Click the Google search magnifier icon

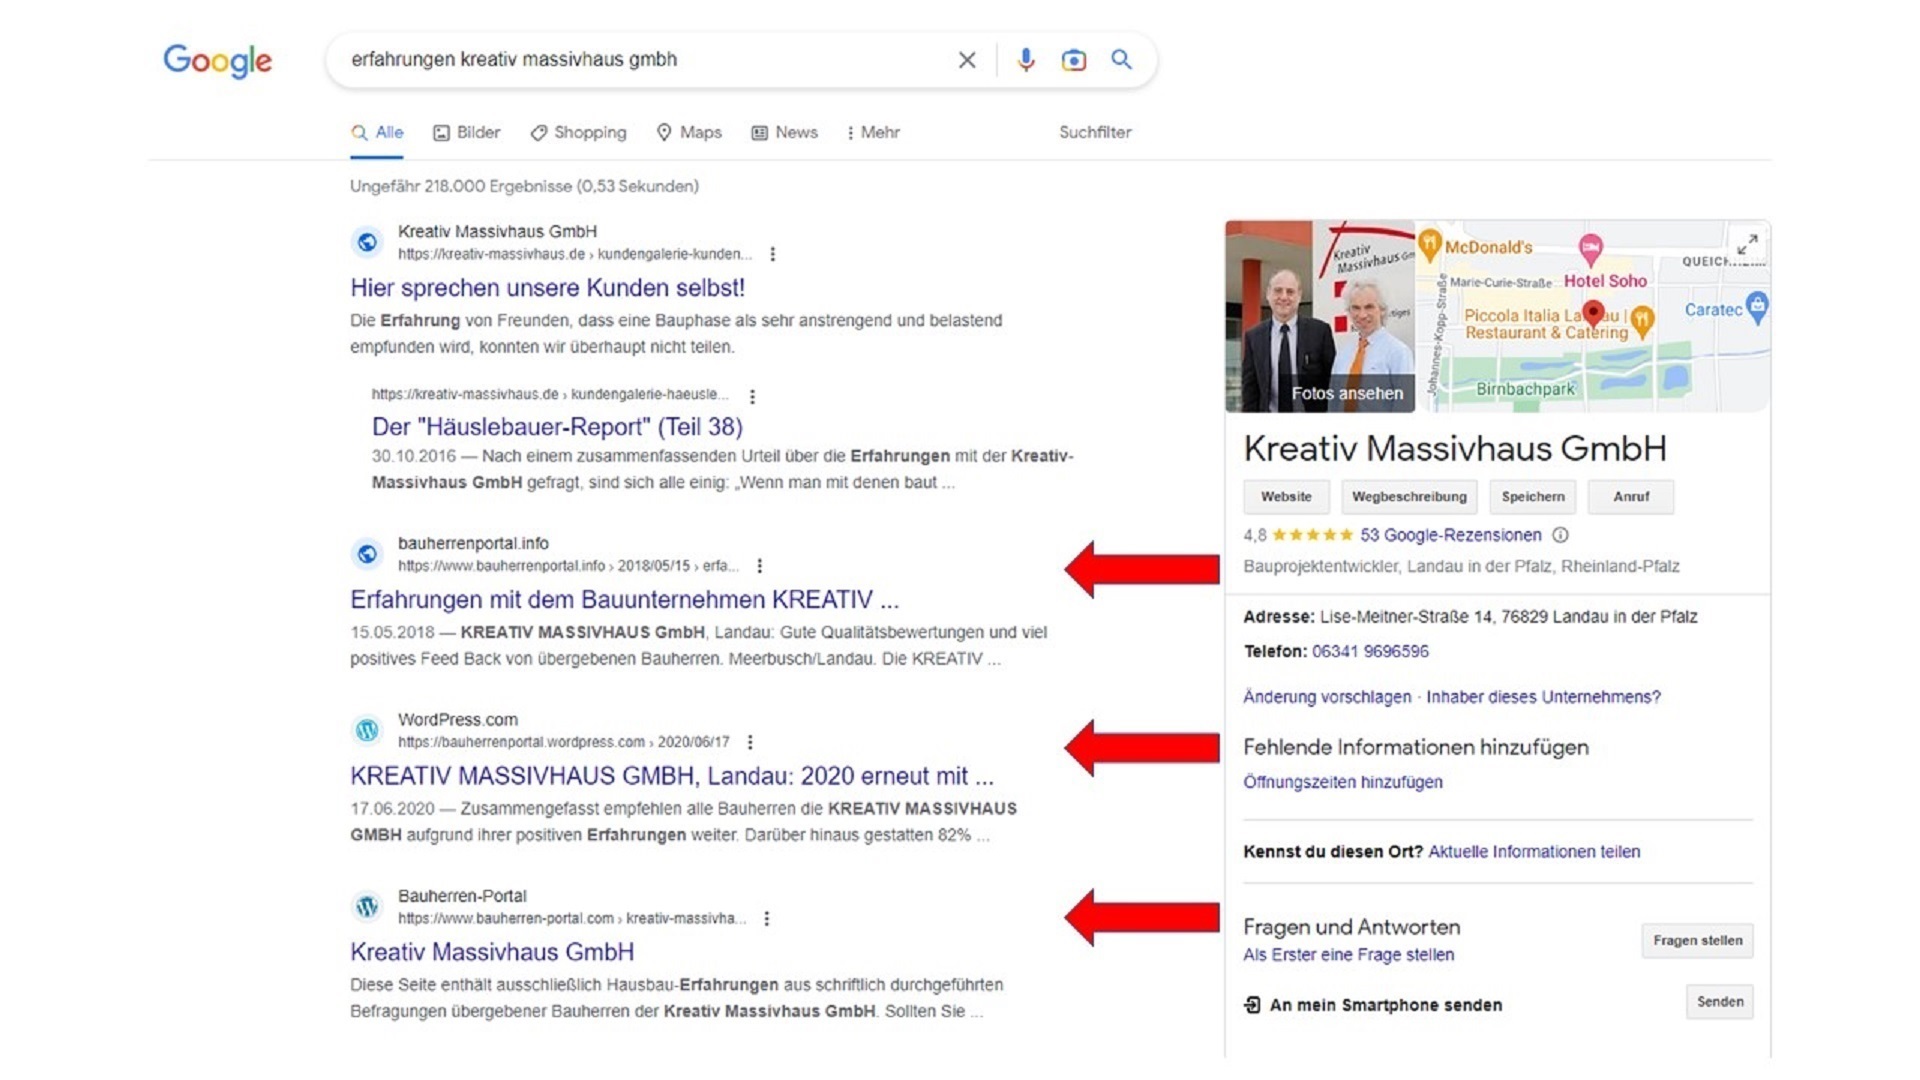1121,58
